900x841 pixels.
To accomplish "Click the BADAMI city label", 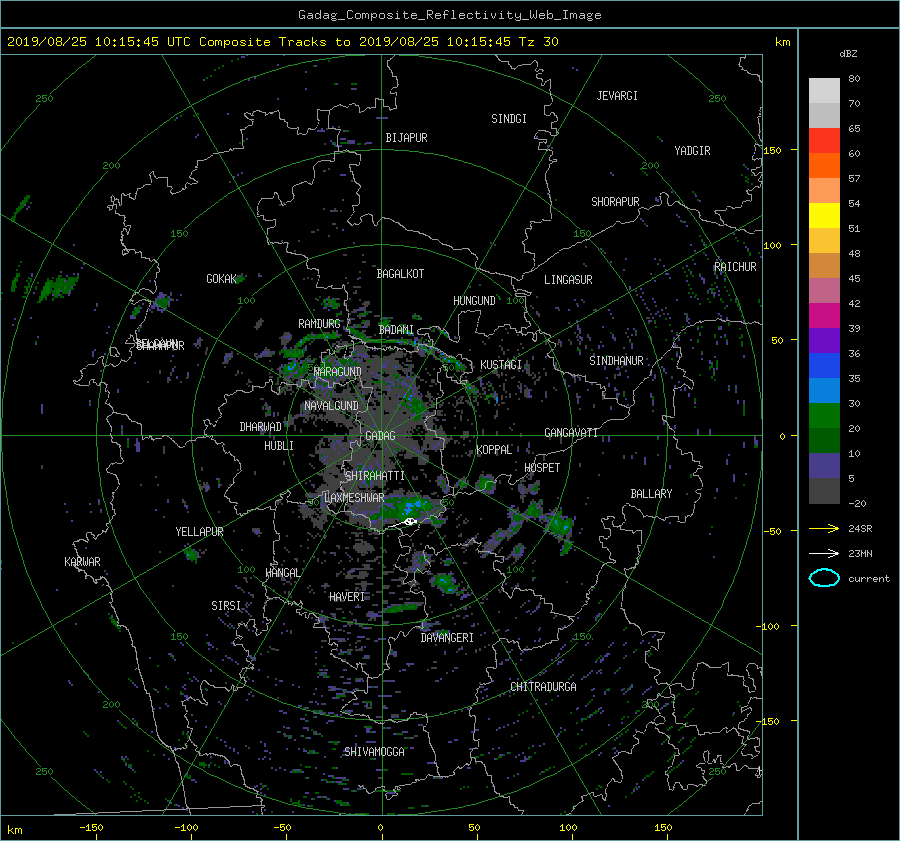I will [x=396, y=330].
